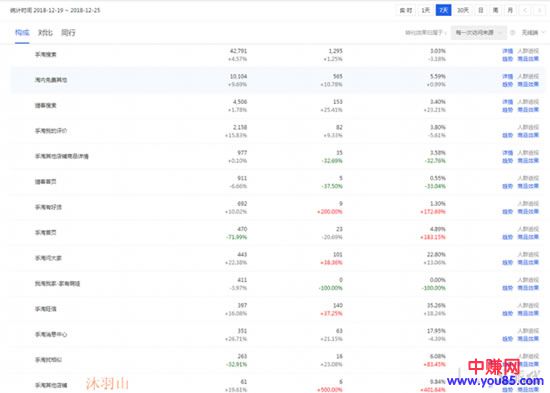
Task: Switch to the 对比 tab
Action: pyautogui.click(x=45, y=33)
